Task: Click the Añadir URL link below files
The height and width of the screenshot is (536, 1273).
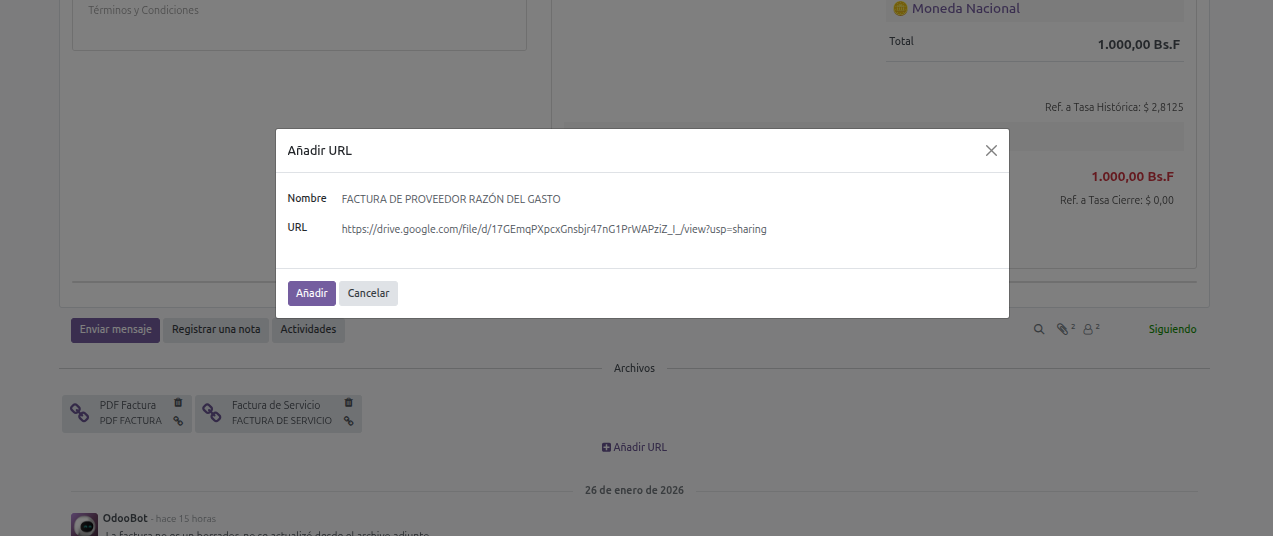Action: click(635, 447)
